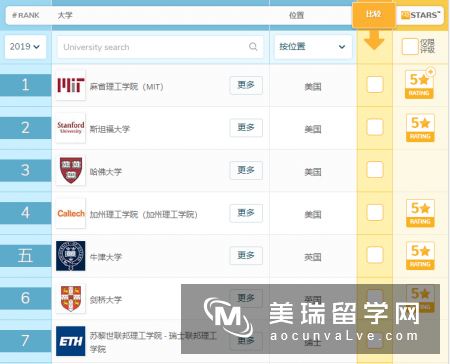450x364 pixels.
Task: Click the rank 1 cell
Action: point(25,85)
